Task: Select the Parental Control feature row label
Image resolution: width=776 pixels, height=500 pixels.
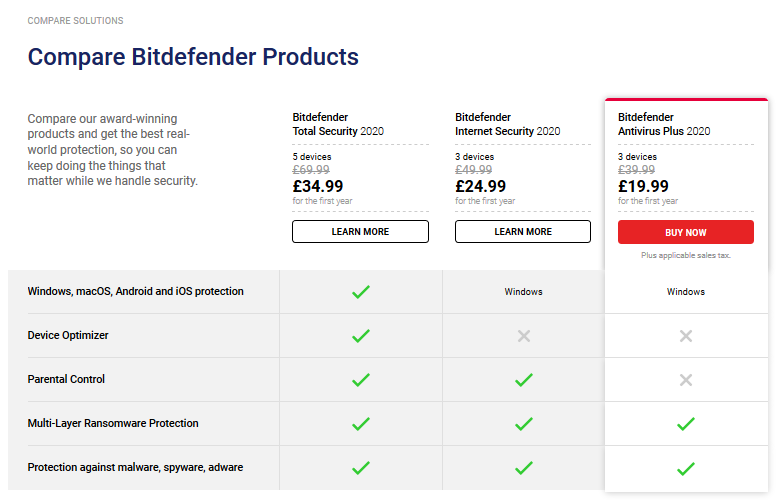Action: pos(66,380)
